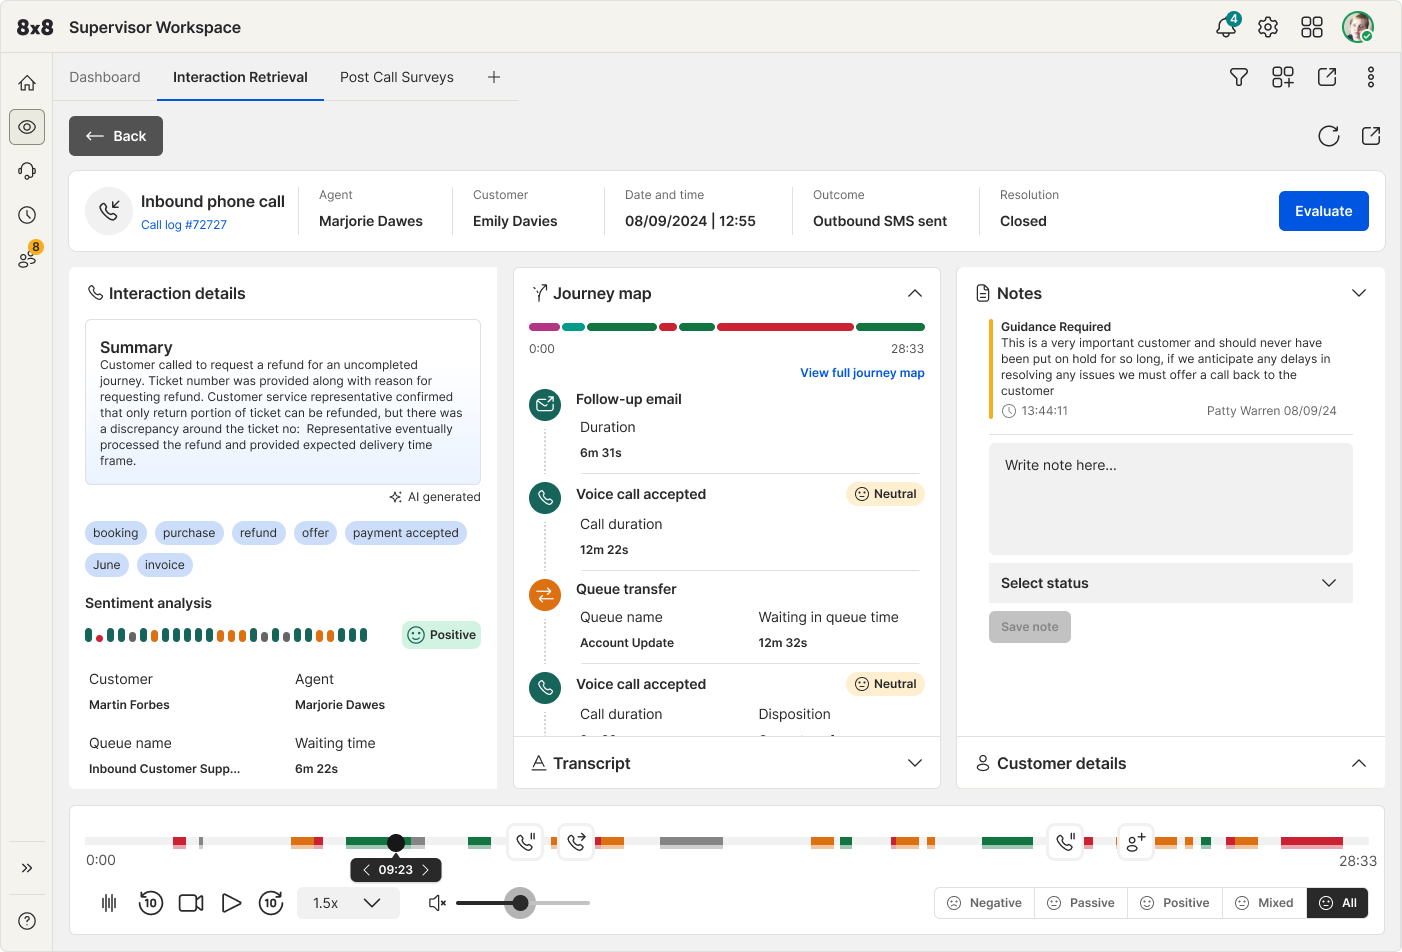Open the monitoring eye sidebar icon
Screen dimensions: 1402x952
[27, 127]
